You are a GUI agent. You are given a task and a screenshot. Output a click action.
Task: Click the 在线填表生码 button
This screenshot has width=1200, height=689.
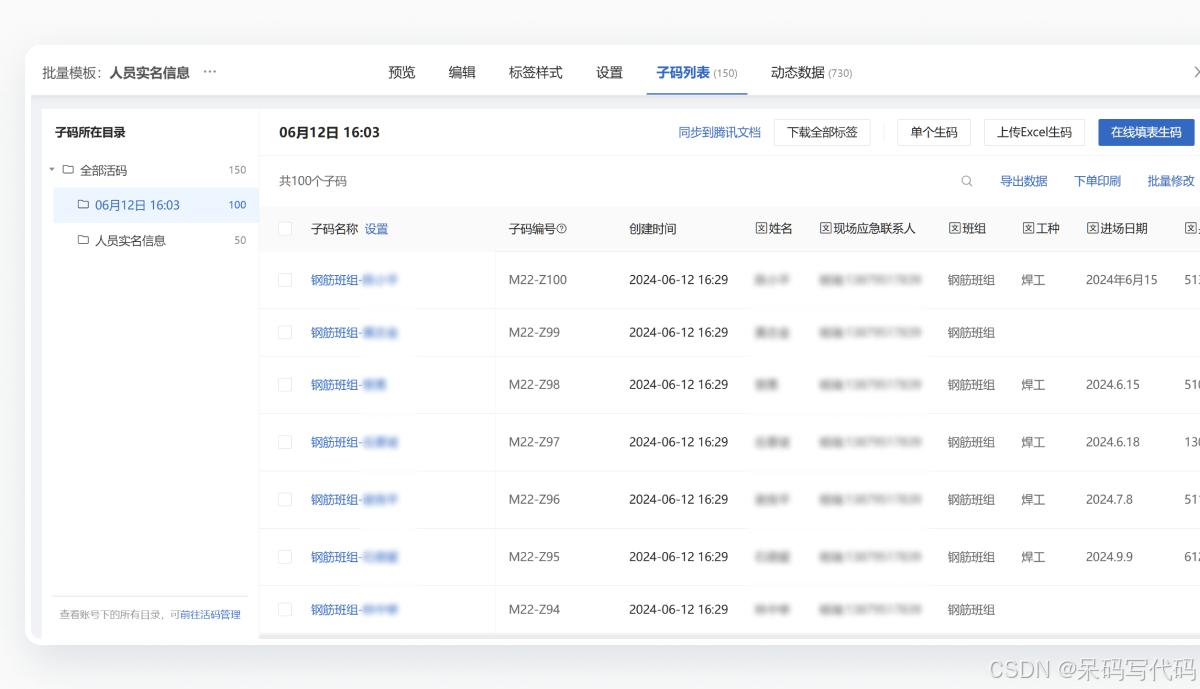coord(1146,132)
